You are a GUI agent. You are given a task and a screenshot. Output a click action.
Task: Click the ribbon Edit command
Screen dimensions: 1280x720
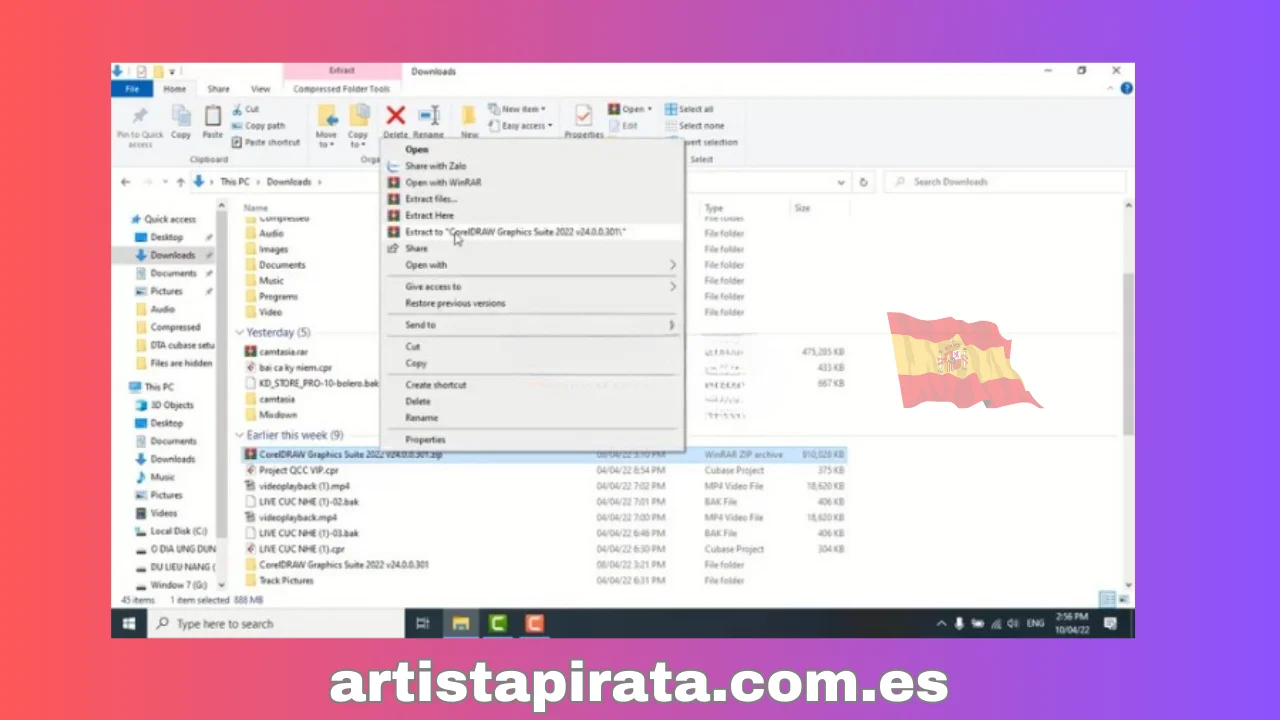click(622, 126)
